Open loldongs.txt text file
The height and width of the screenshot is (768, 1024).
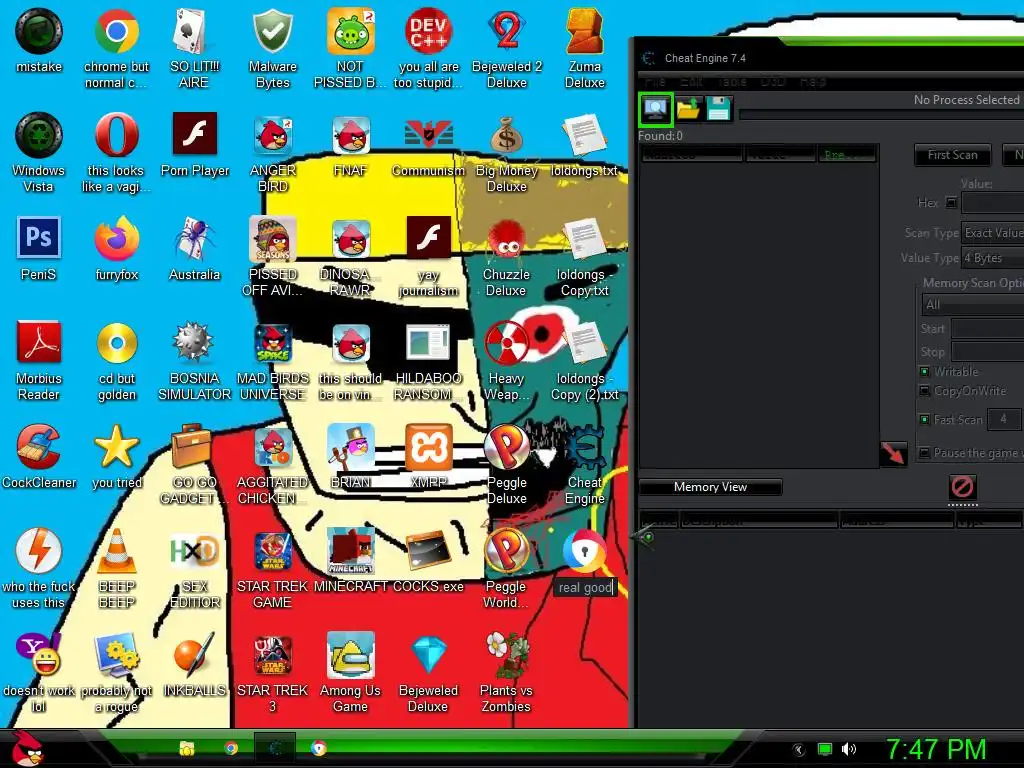pyautogui.click(x=584, y=135)
